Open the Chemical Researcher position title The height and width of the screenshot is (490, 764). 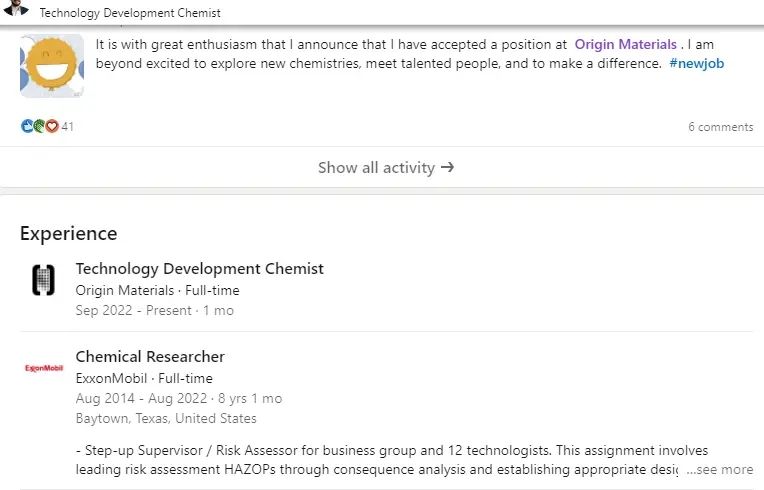coord(150,357)
